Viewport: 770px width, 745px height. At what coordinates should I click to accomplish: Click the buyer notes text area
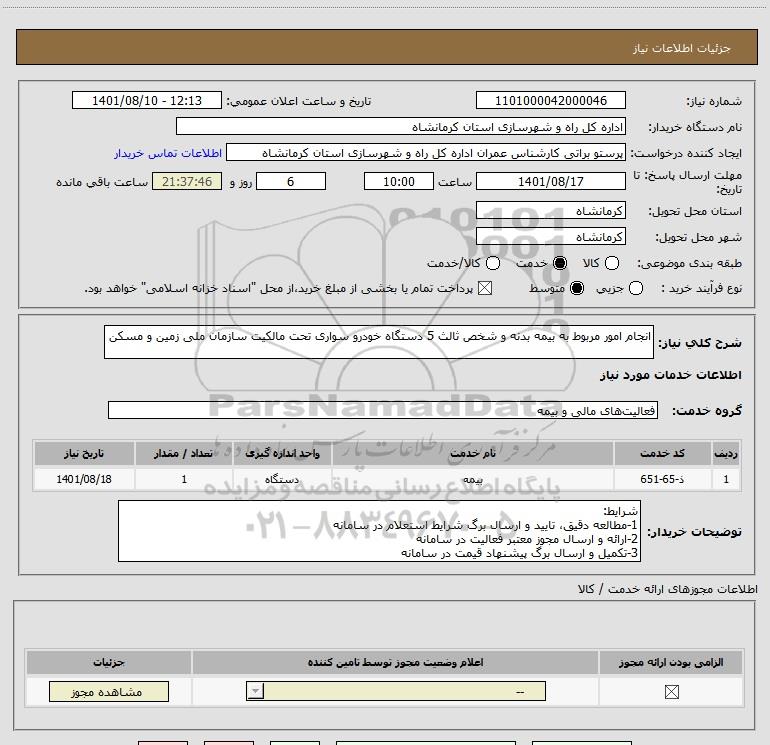coord(379,531)
